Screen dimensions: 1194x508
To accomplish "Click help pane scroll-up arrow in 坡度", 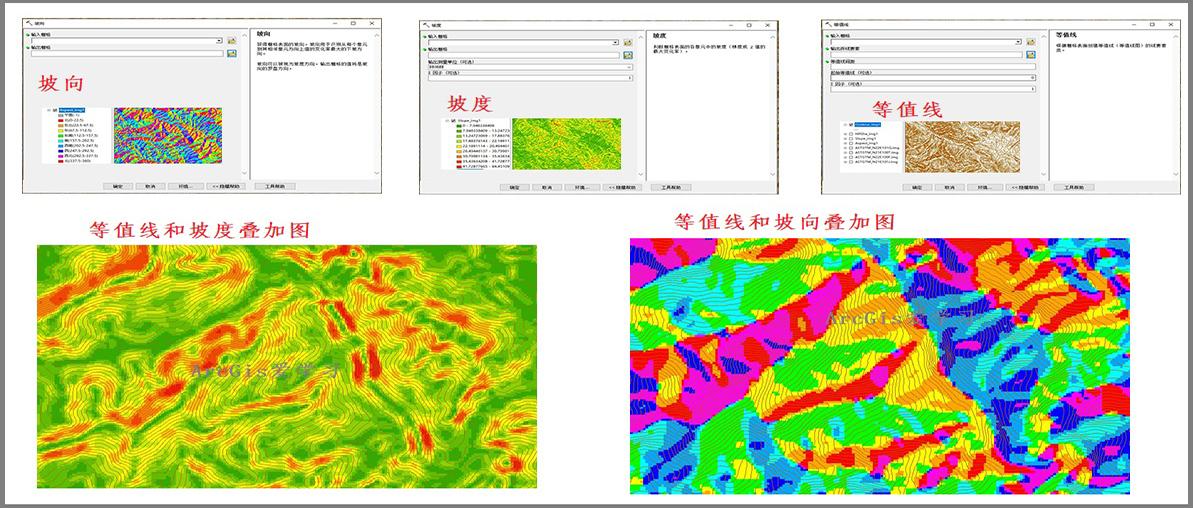I will 772,37.
